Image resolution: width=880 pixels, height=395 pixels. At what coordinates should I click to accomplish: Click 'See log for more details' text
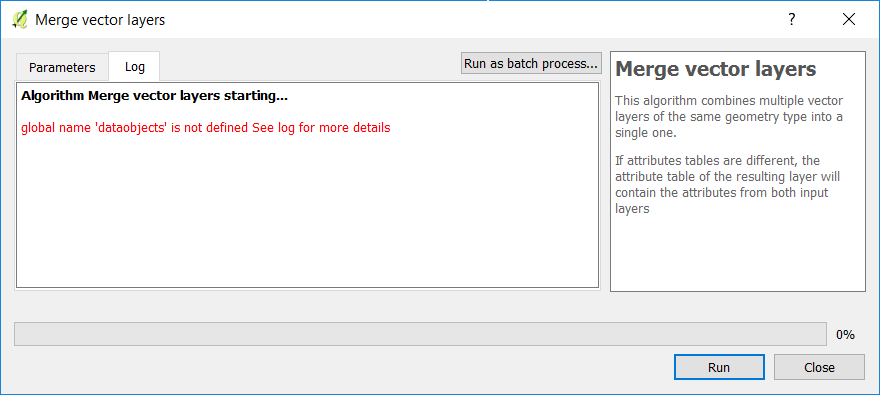[x=321, y=128]
